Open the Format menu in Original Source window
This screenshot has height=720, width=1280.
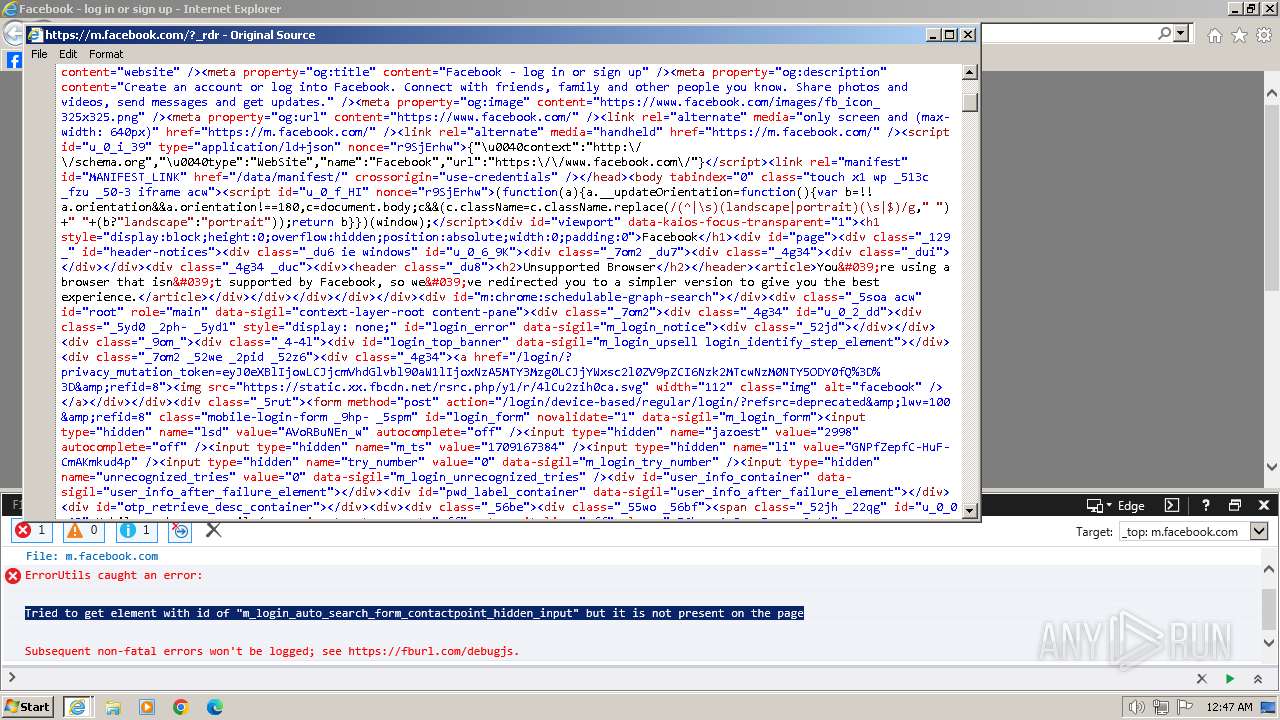click(106, 54)
